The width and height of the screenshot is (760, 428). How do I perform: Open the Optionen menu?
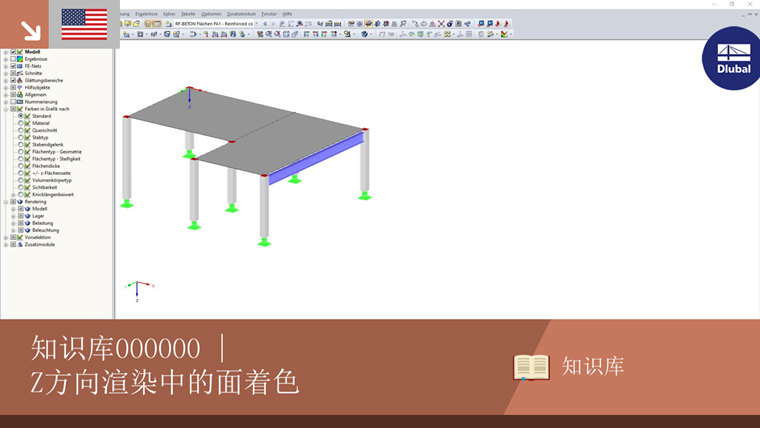(x=211, y=14)
